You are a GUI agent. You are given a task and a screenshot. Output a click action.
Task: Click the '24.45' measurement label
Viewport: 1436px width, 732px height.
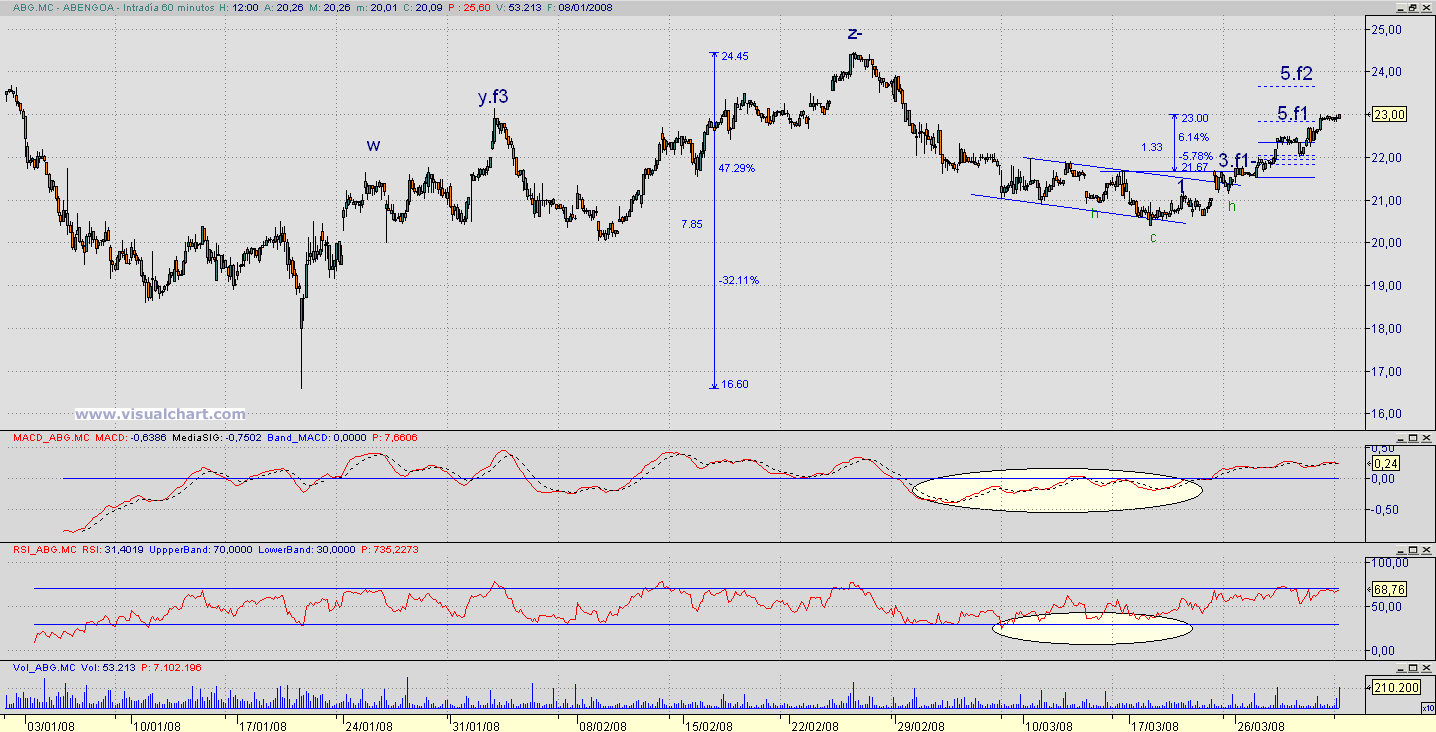(735, 56)
